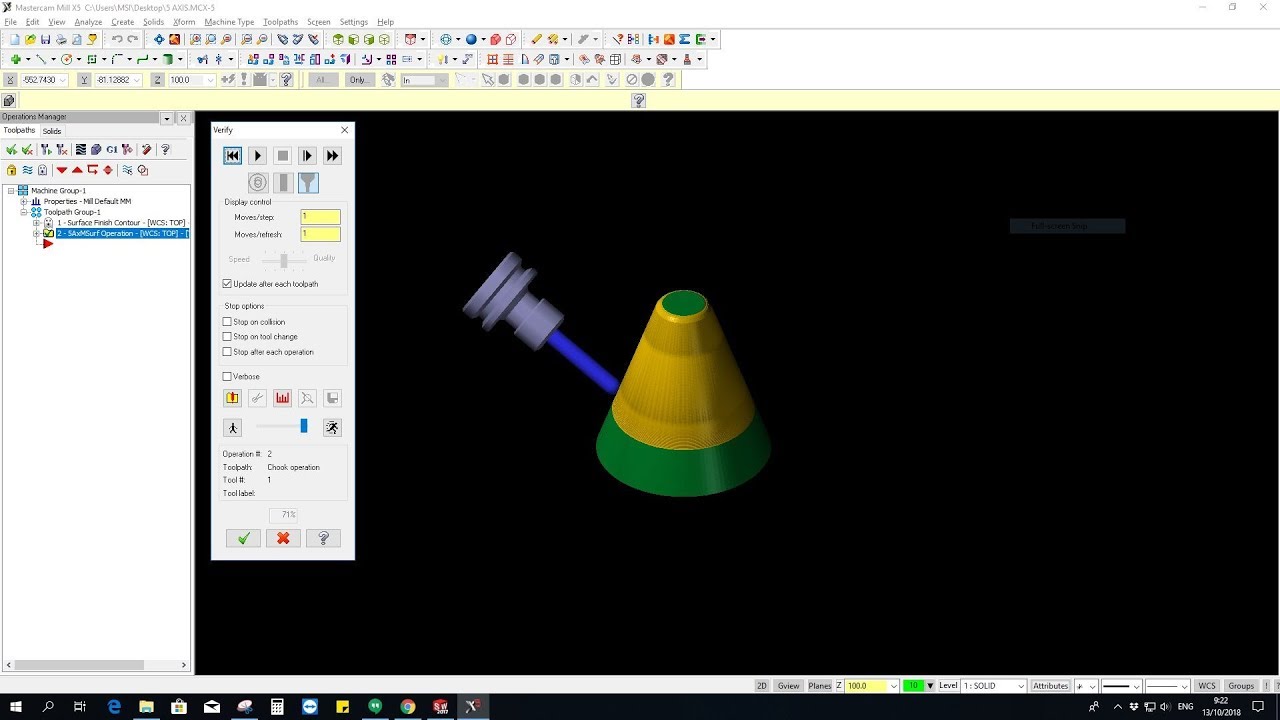Image resolution: width=1280 pixels, height=720 pixels.
Task: Adjust the Verify run speed slider
Action: [304, 426]
